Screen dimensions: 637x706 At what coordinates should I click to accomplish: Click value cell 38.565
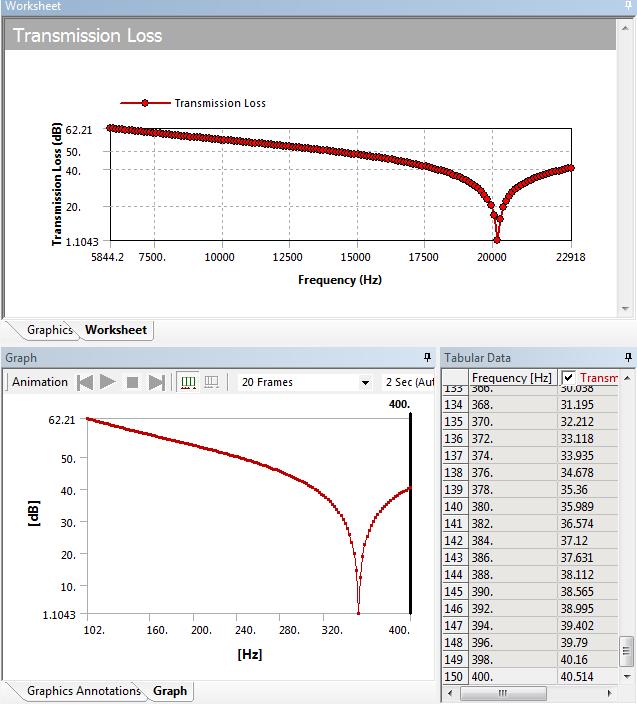[588, 592]
